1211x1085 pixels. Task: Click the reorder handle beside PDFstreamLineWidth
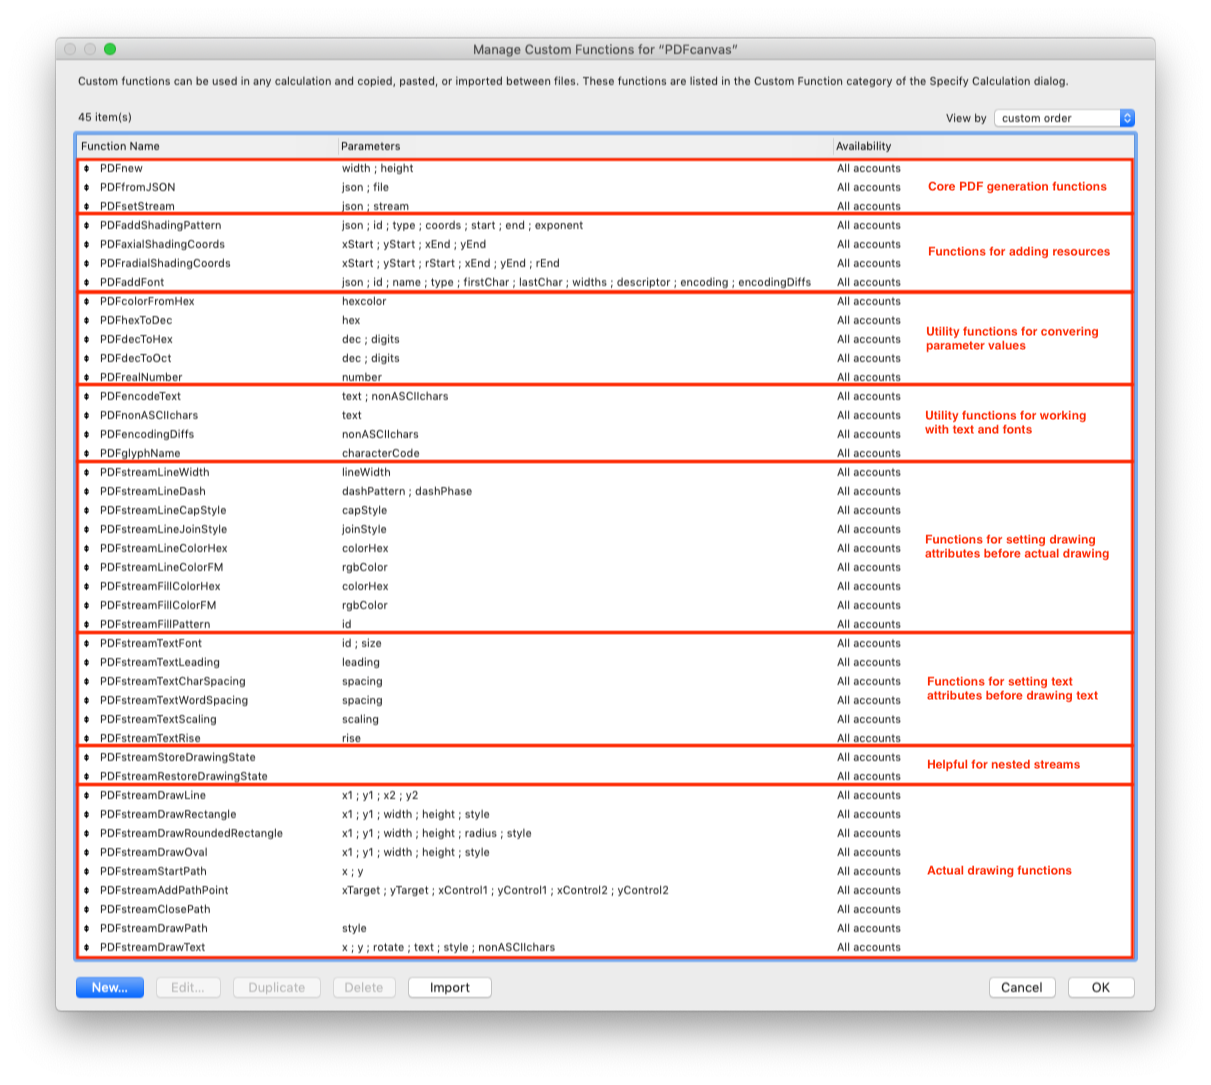point(87,472)
